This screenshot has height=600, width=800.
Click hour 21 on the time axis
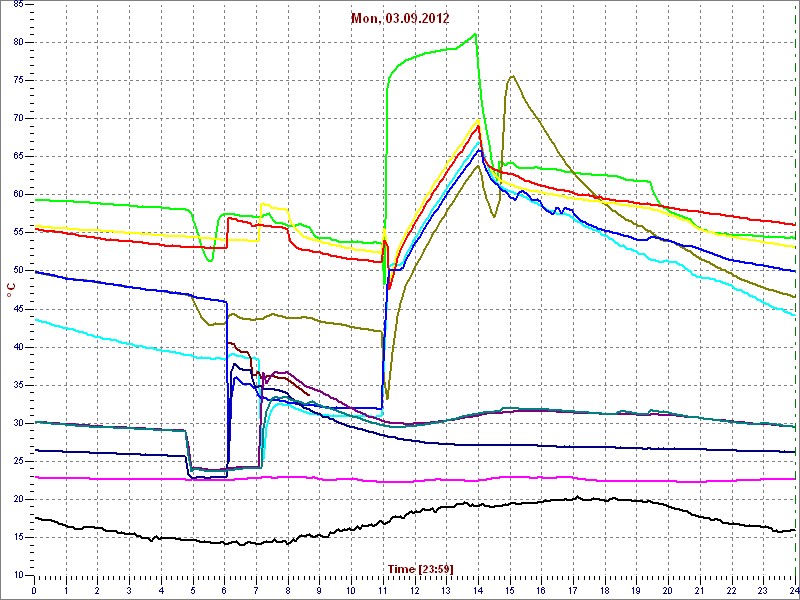coord(698,590)
